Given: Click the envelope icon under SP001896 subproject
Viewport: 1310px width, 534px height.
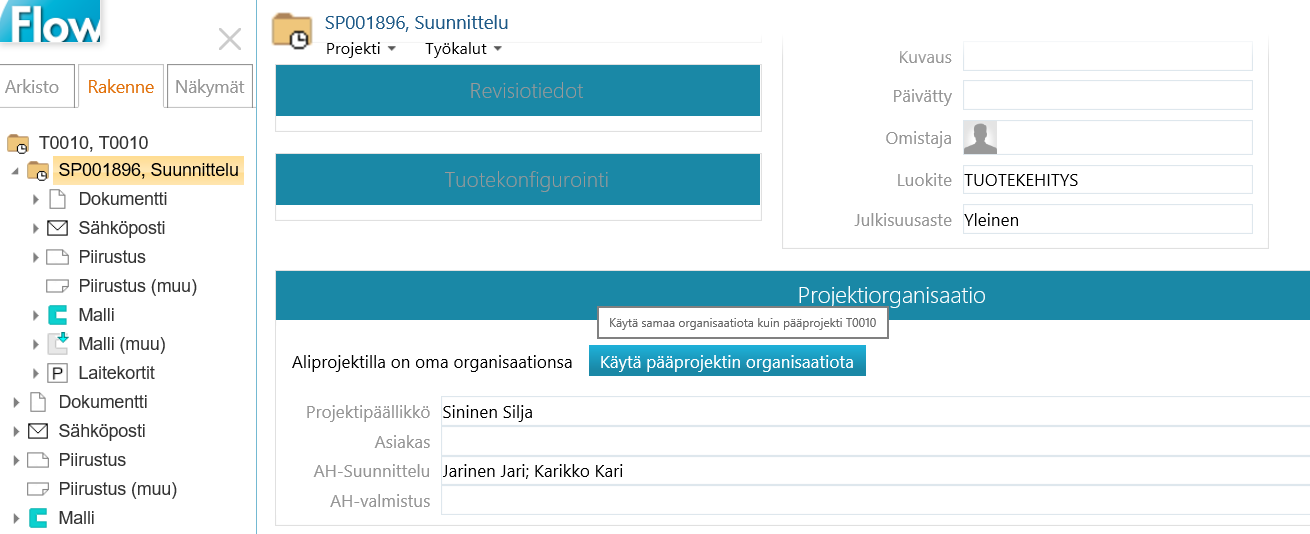Looking at the screenshot, I should click(57, 228).
